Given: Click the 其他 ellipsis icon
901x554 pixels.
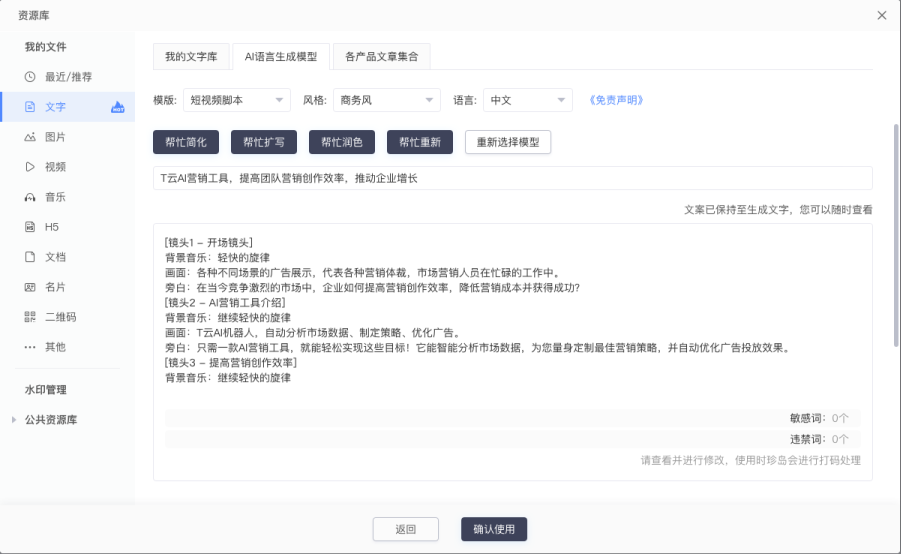Looking at the screenshot, I should 30,347.
